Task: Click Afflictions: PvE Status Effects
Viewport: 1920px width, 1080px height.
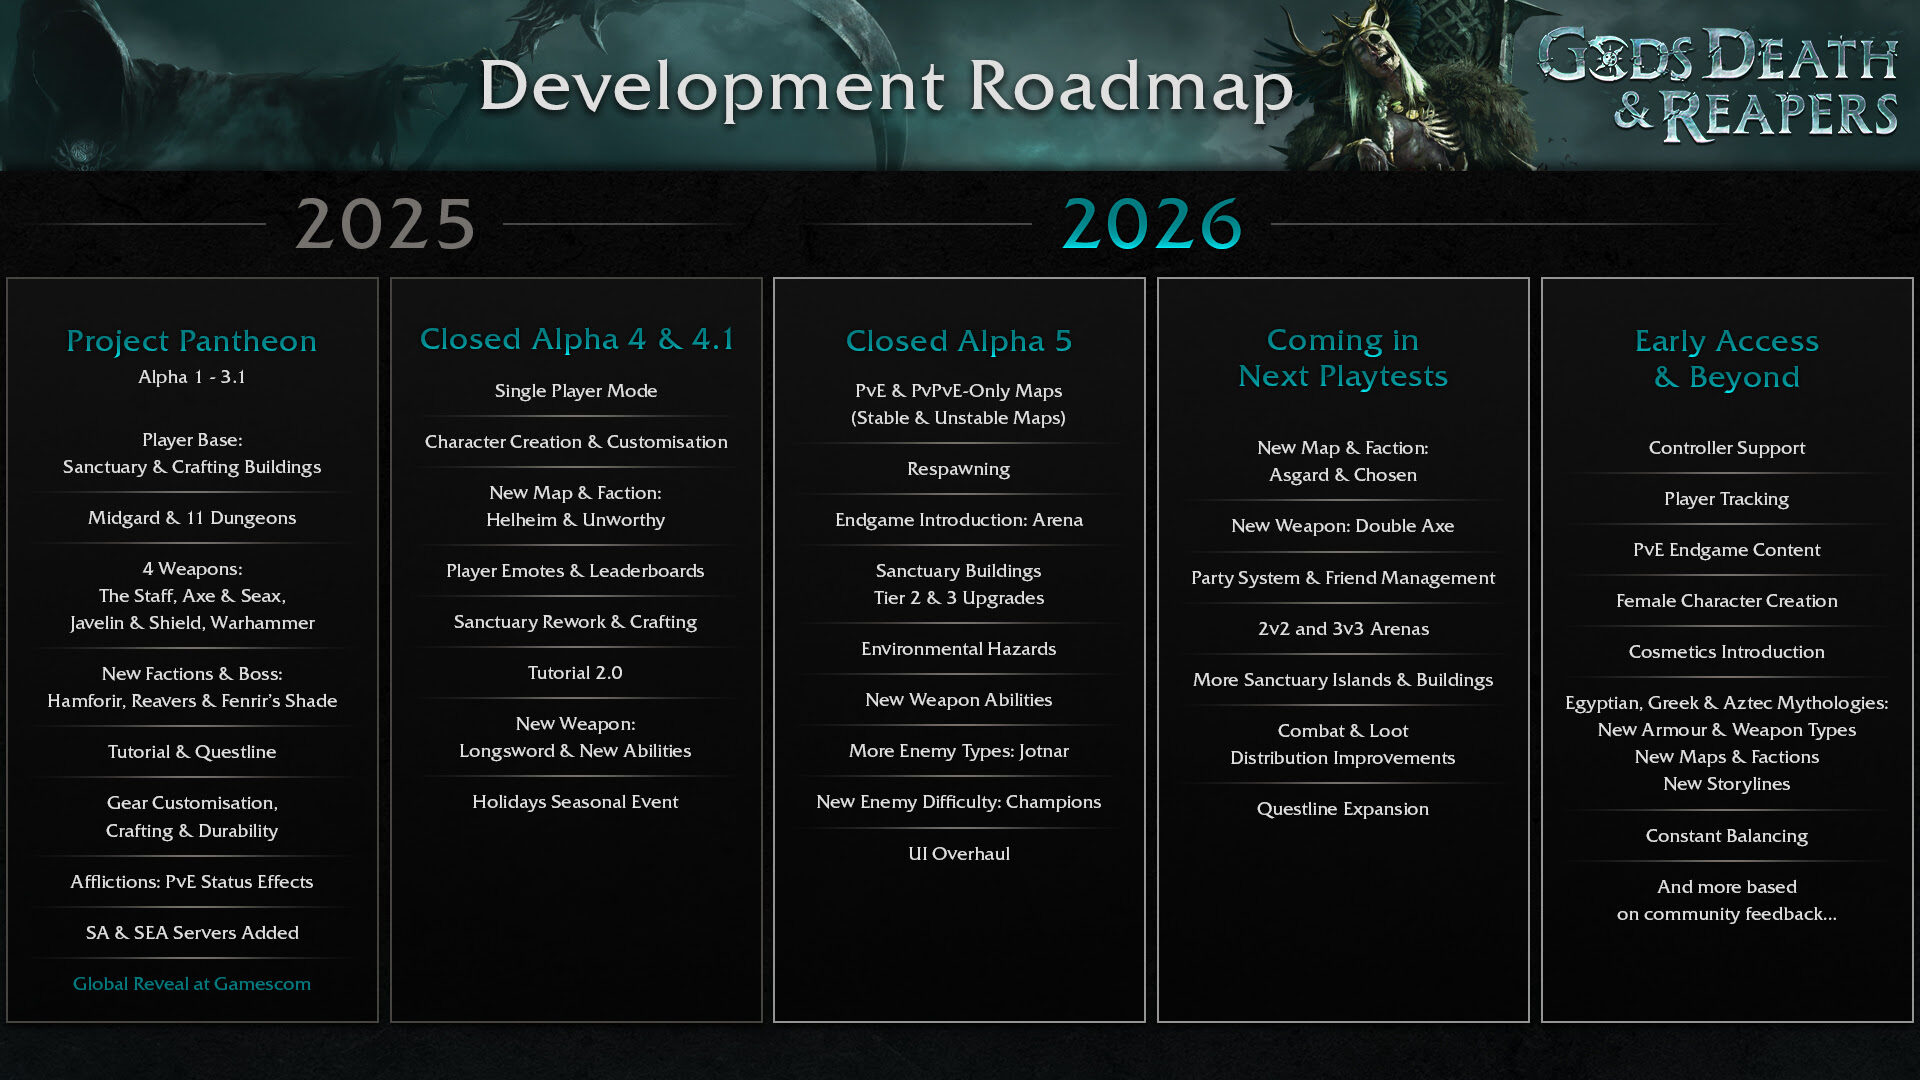Action: (192, 882)
